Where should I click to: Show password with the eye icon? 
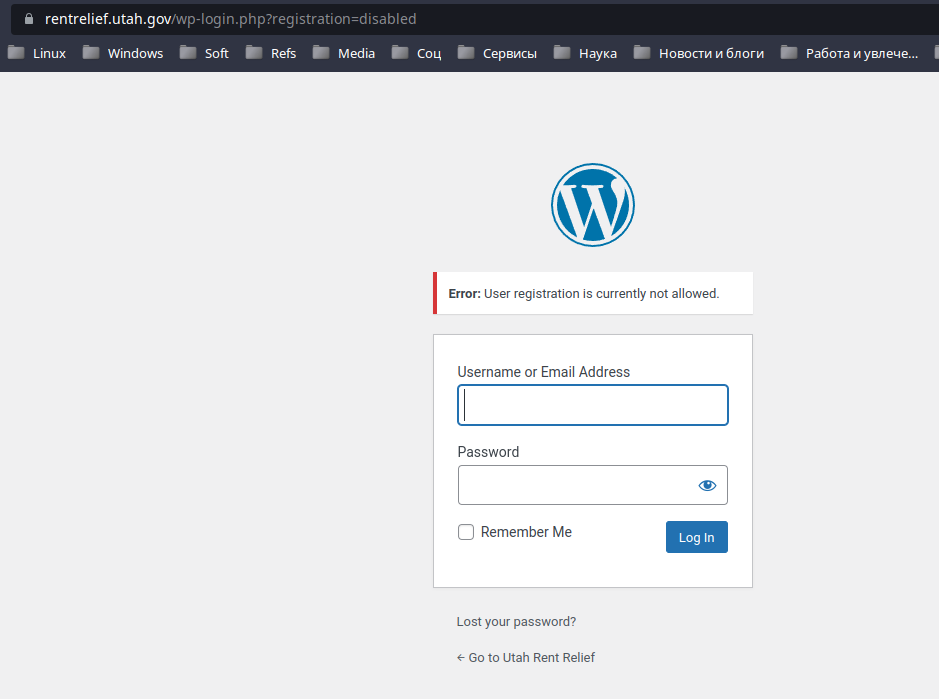(x=707, y=485)
